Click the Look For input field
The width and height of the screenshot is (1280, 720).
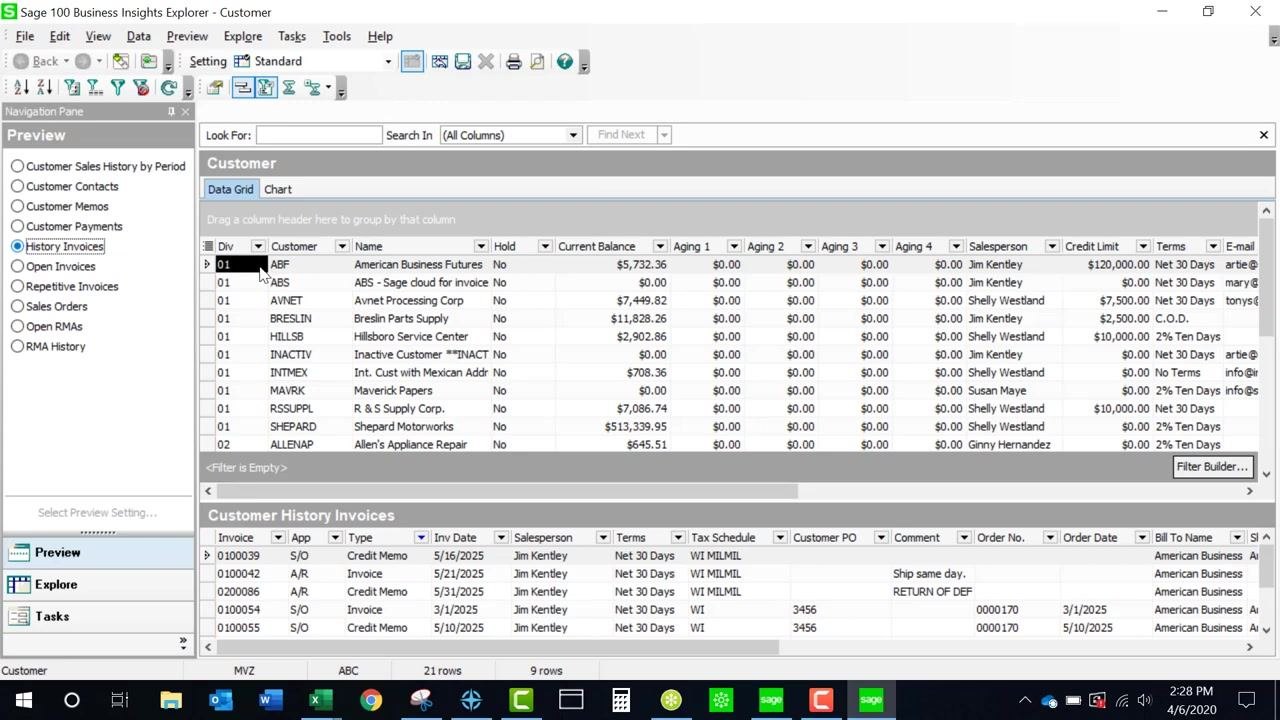pyautogui.click(x=319, y=135)
